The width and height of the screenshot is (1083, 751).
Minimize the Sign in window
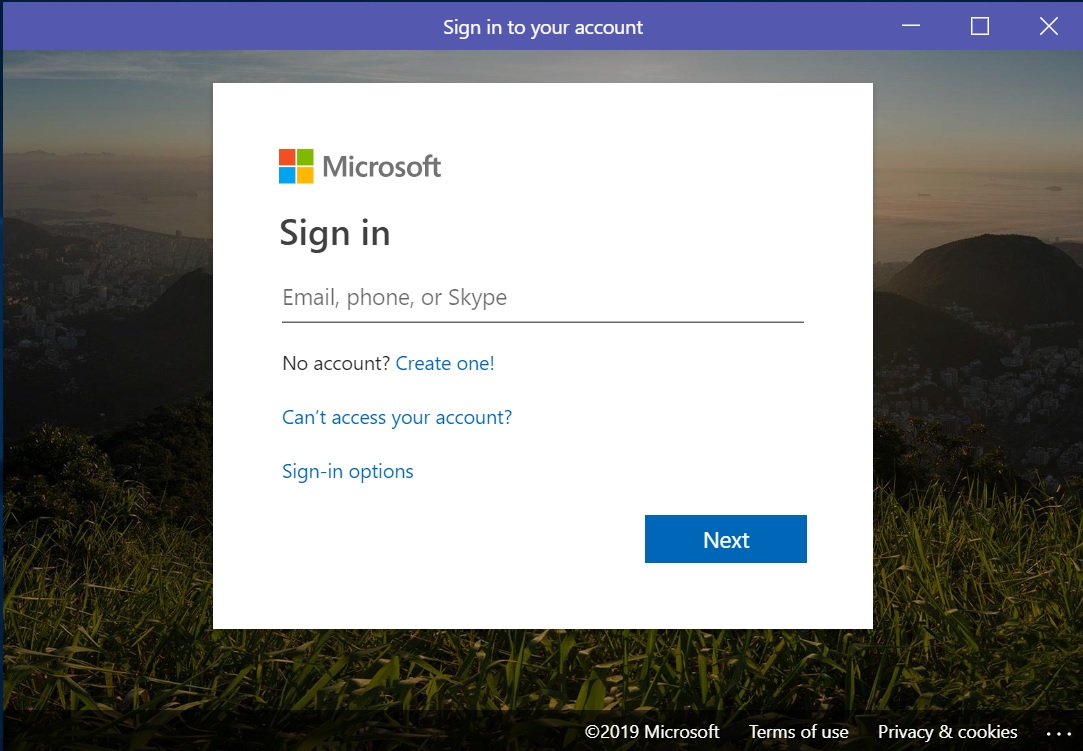click(911, 26)
